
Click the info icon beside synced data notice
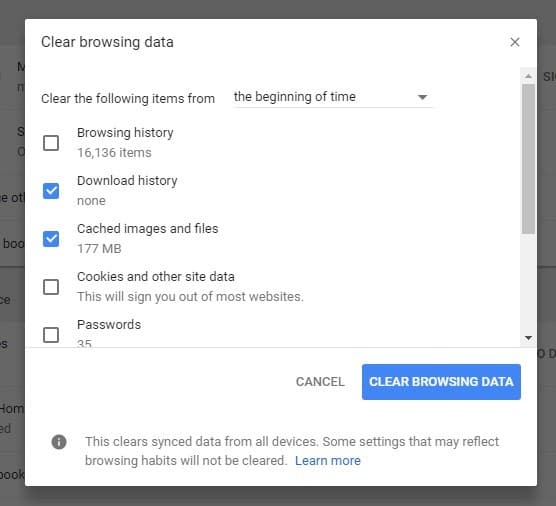[59, 442]
